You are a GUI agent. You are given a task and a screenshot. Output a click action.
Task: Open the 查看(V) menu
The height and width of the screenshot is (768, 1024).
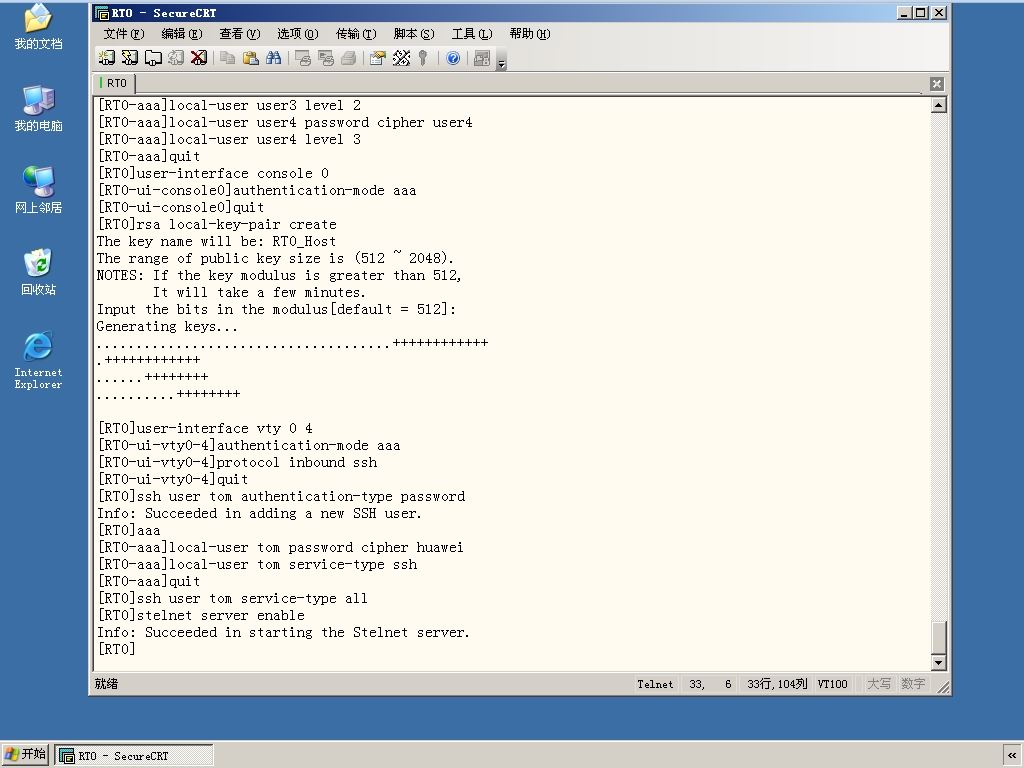(x=240, y=33)
